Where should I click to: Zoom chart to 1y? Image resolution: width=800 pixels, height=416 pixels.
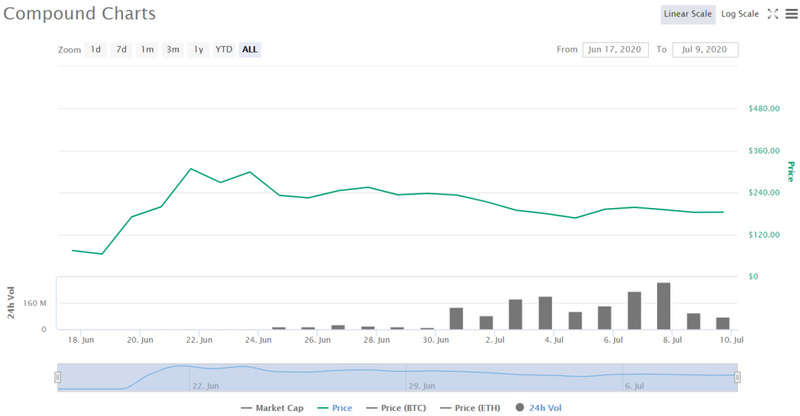point(198,49)
